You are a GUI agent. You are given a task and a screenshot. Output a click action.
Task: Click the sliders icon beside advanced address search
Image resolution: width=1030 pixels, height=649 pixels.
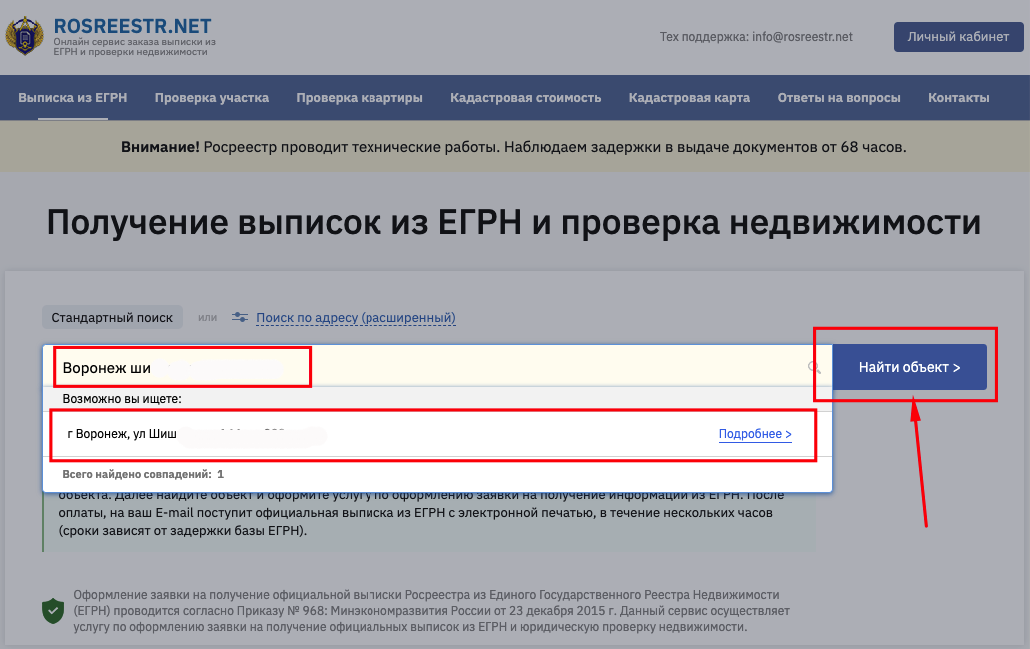(240, 317)
